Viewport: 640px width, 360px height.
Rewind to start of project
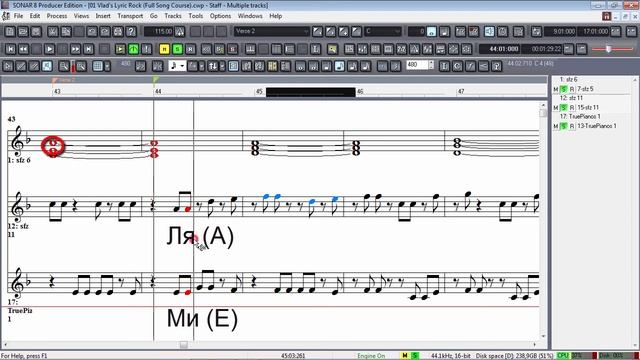pyautogui.click(x=11, y=49)
